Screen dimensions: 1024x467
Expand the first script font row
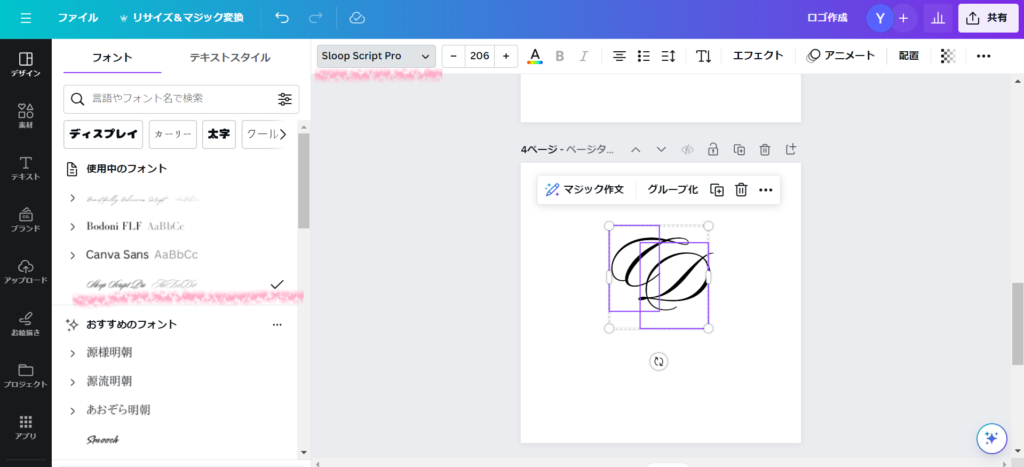[x=72, y=198]
